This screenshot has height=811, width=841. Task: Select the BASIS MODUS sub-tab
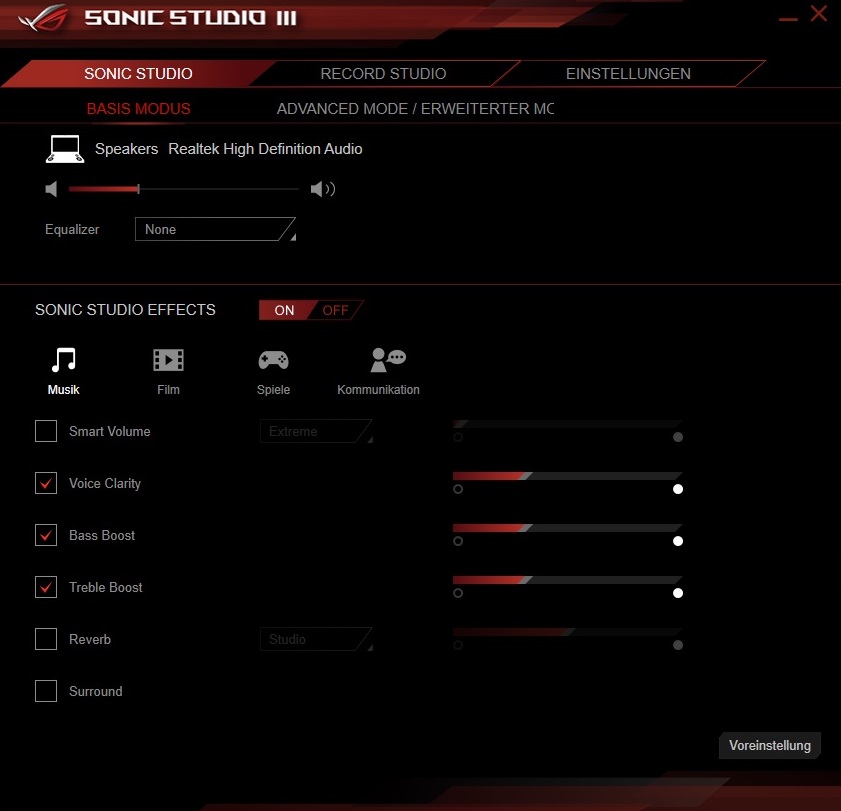point(138,109)
